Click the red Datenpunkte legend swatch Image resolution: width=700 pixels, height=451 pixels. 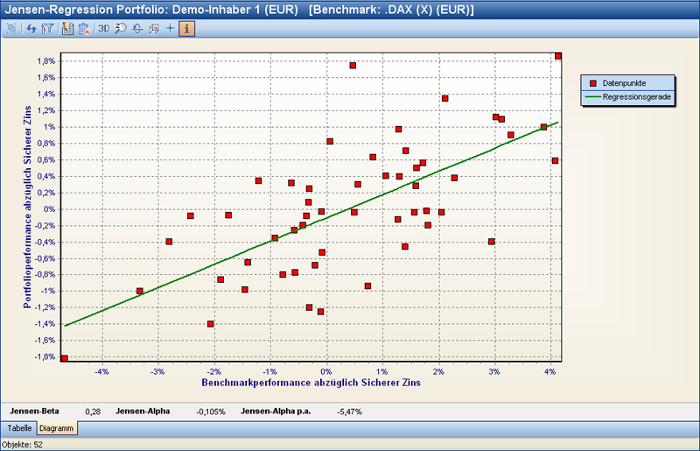coord(593,82)
